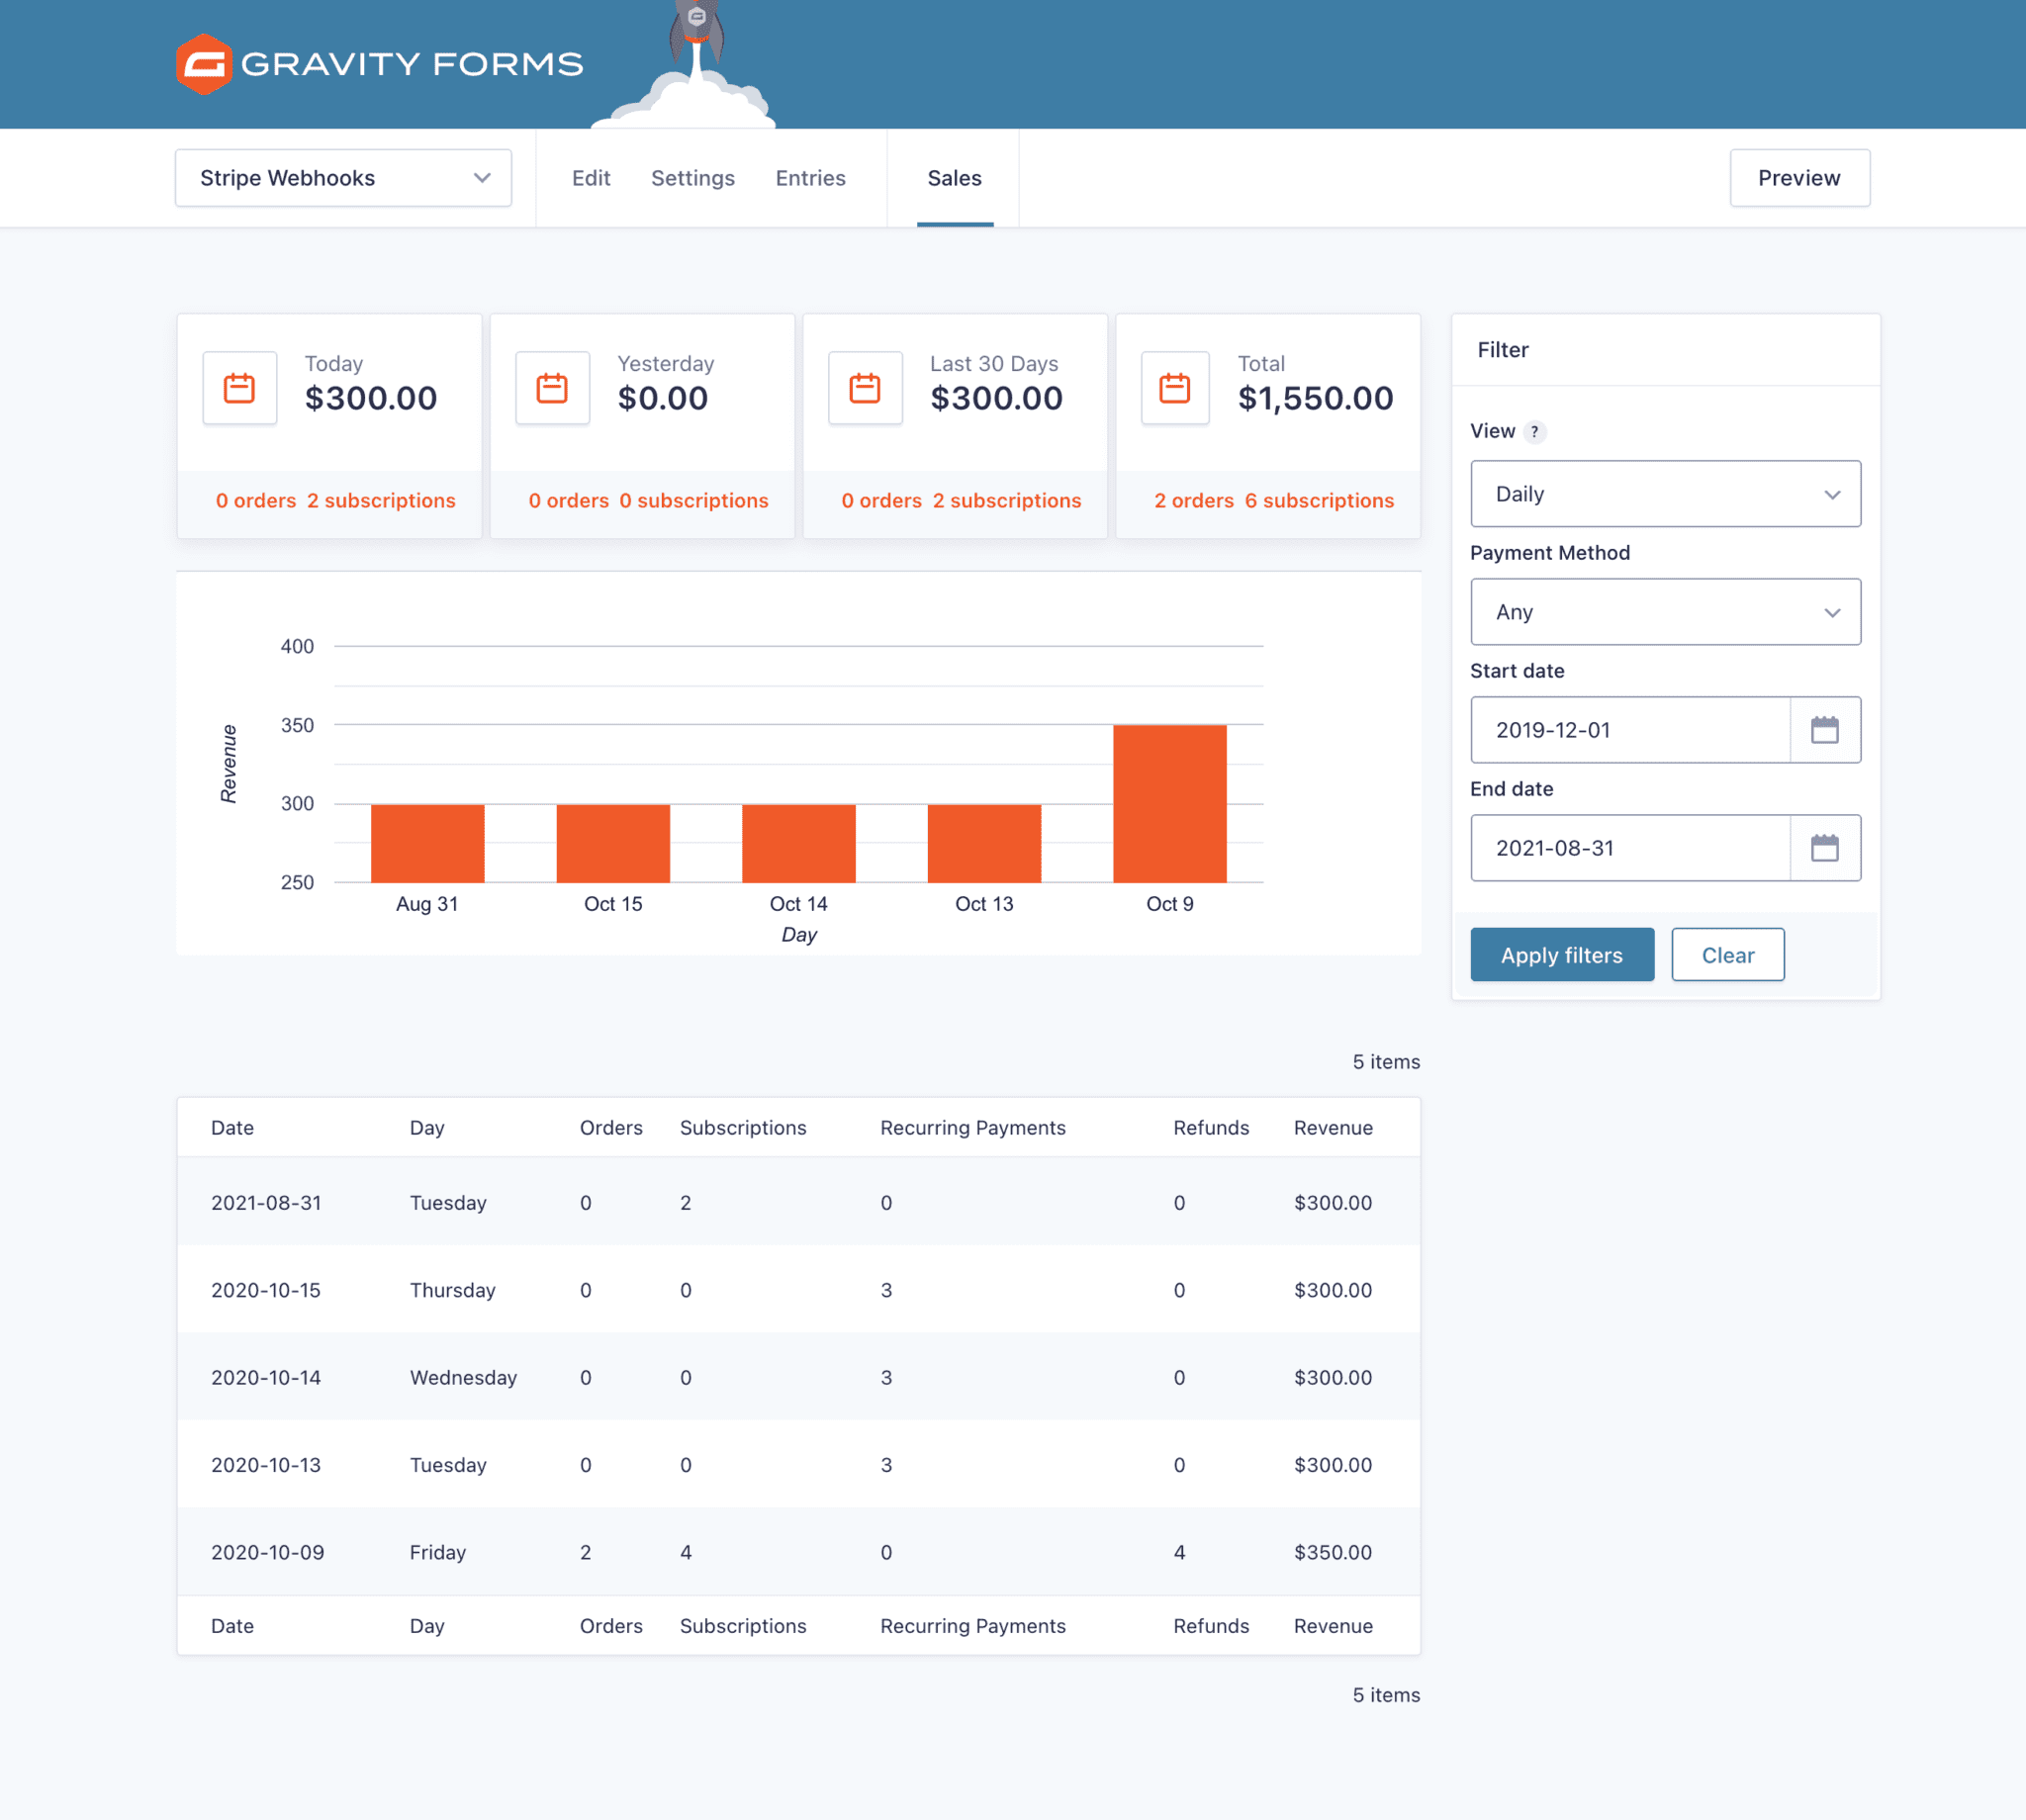Click the calendar icon on the Today card
The image size is (2026, 1820).
click(240, 388)
